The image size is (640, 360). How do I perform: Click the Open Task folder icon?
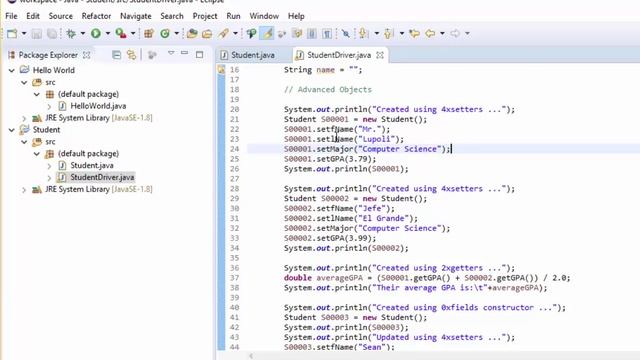(x=207, y=33)
